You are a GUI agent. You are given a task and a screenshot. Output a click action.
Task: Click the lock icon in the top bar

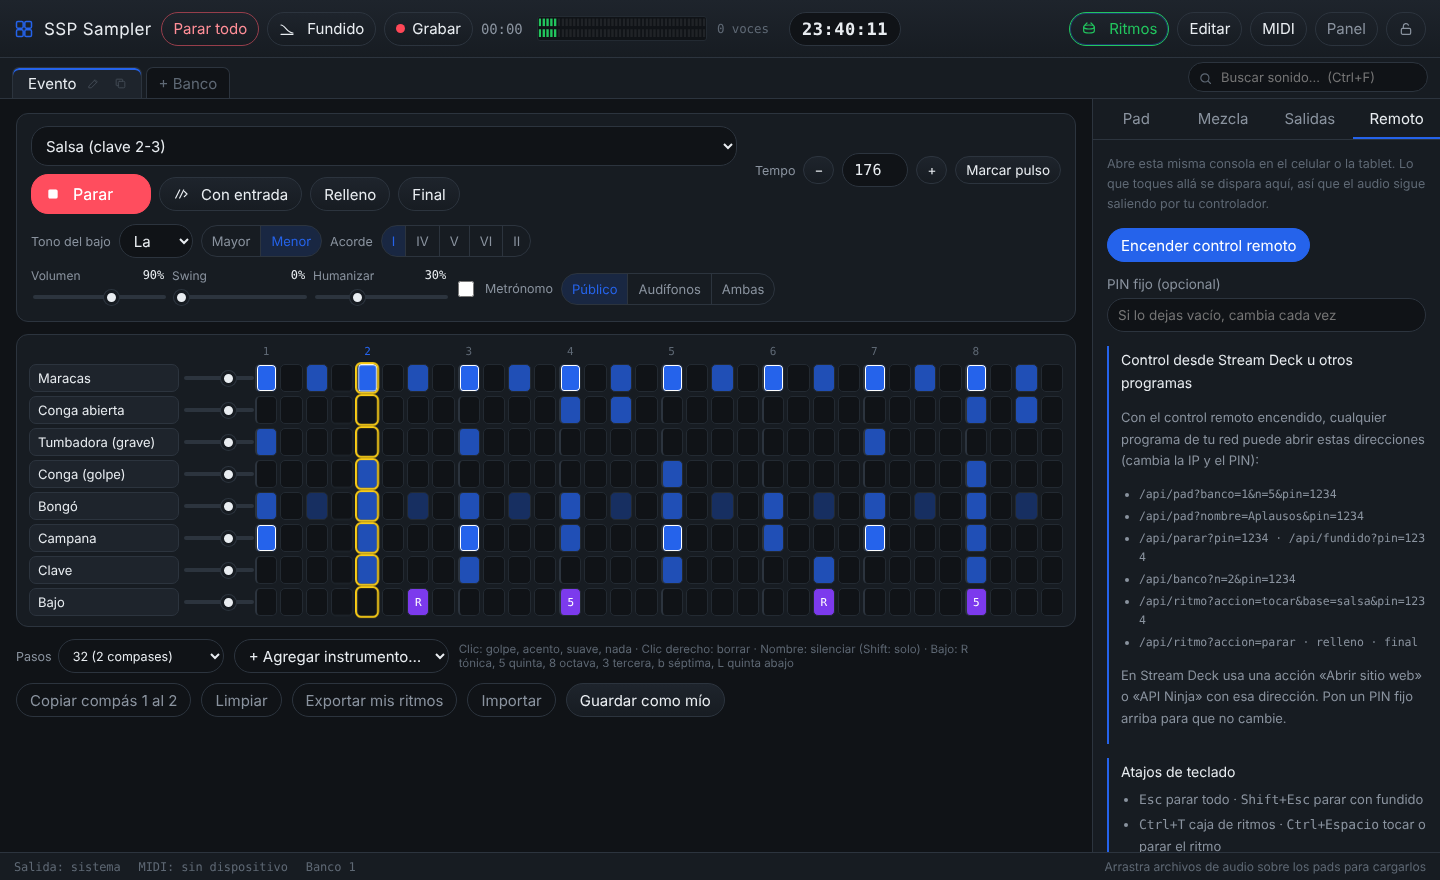[1405, 29]
